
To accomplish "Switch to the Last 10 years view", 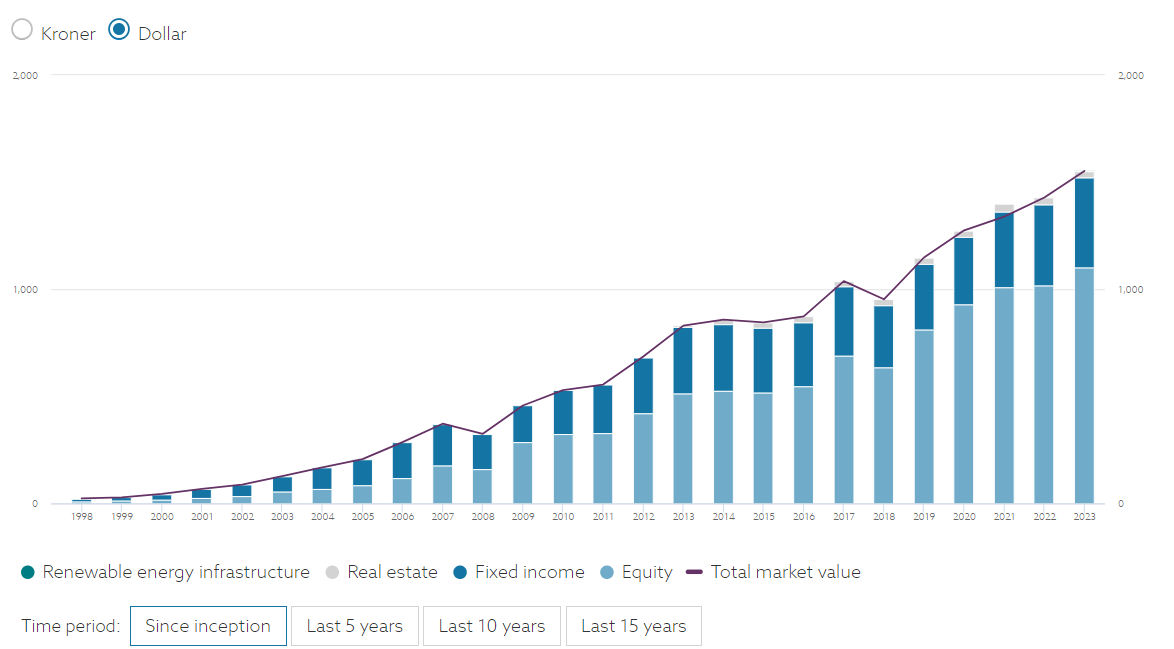I will 491,625.
